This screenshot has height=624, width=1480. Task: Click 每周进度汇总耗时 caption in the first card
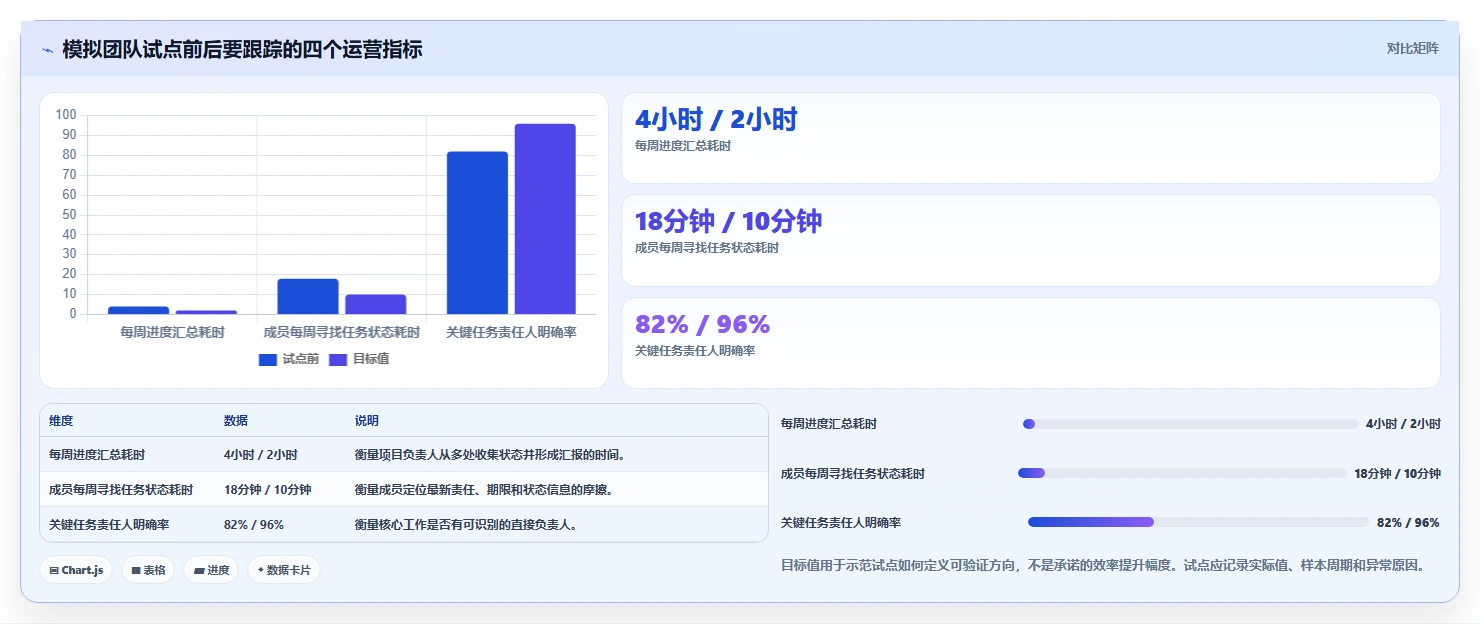click(683, 146)
